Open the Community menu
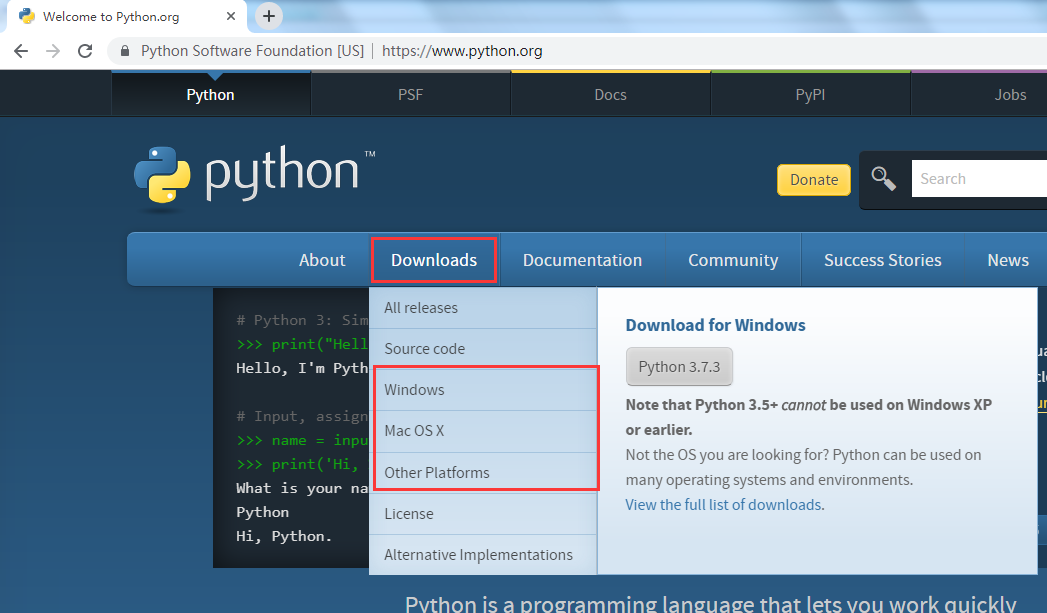This screenshot has height=613, width=1047. [x=733, y=260]
